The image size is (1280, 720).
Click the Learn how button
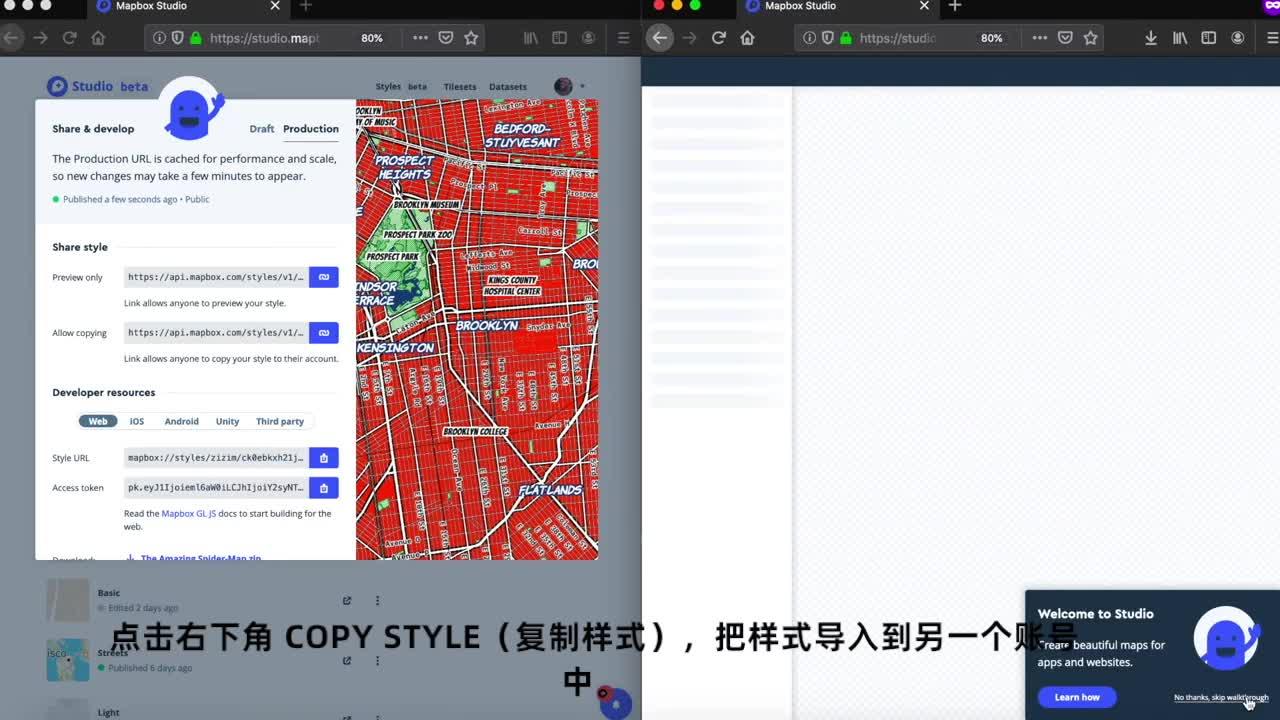point(1076,697)
